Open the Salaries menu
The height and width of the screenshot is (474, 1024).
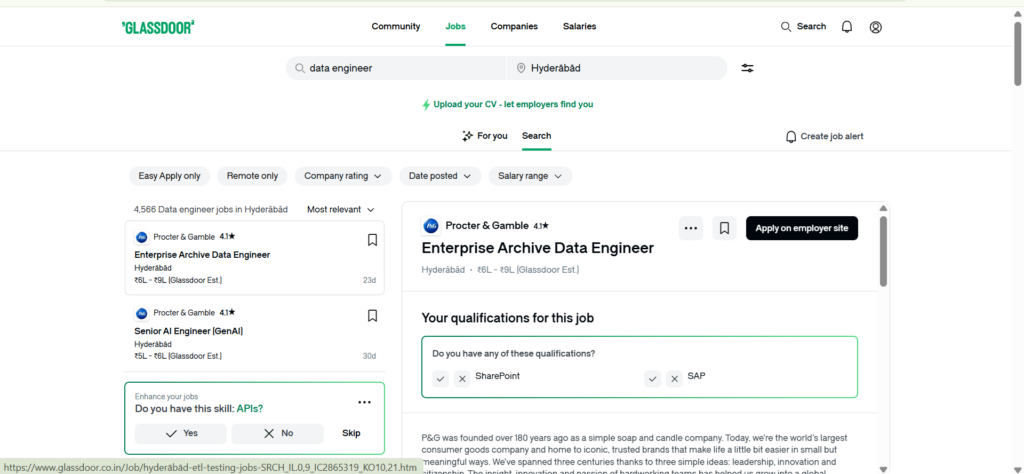(x=579, y=27)
